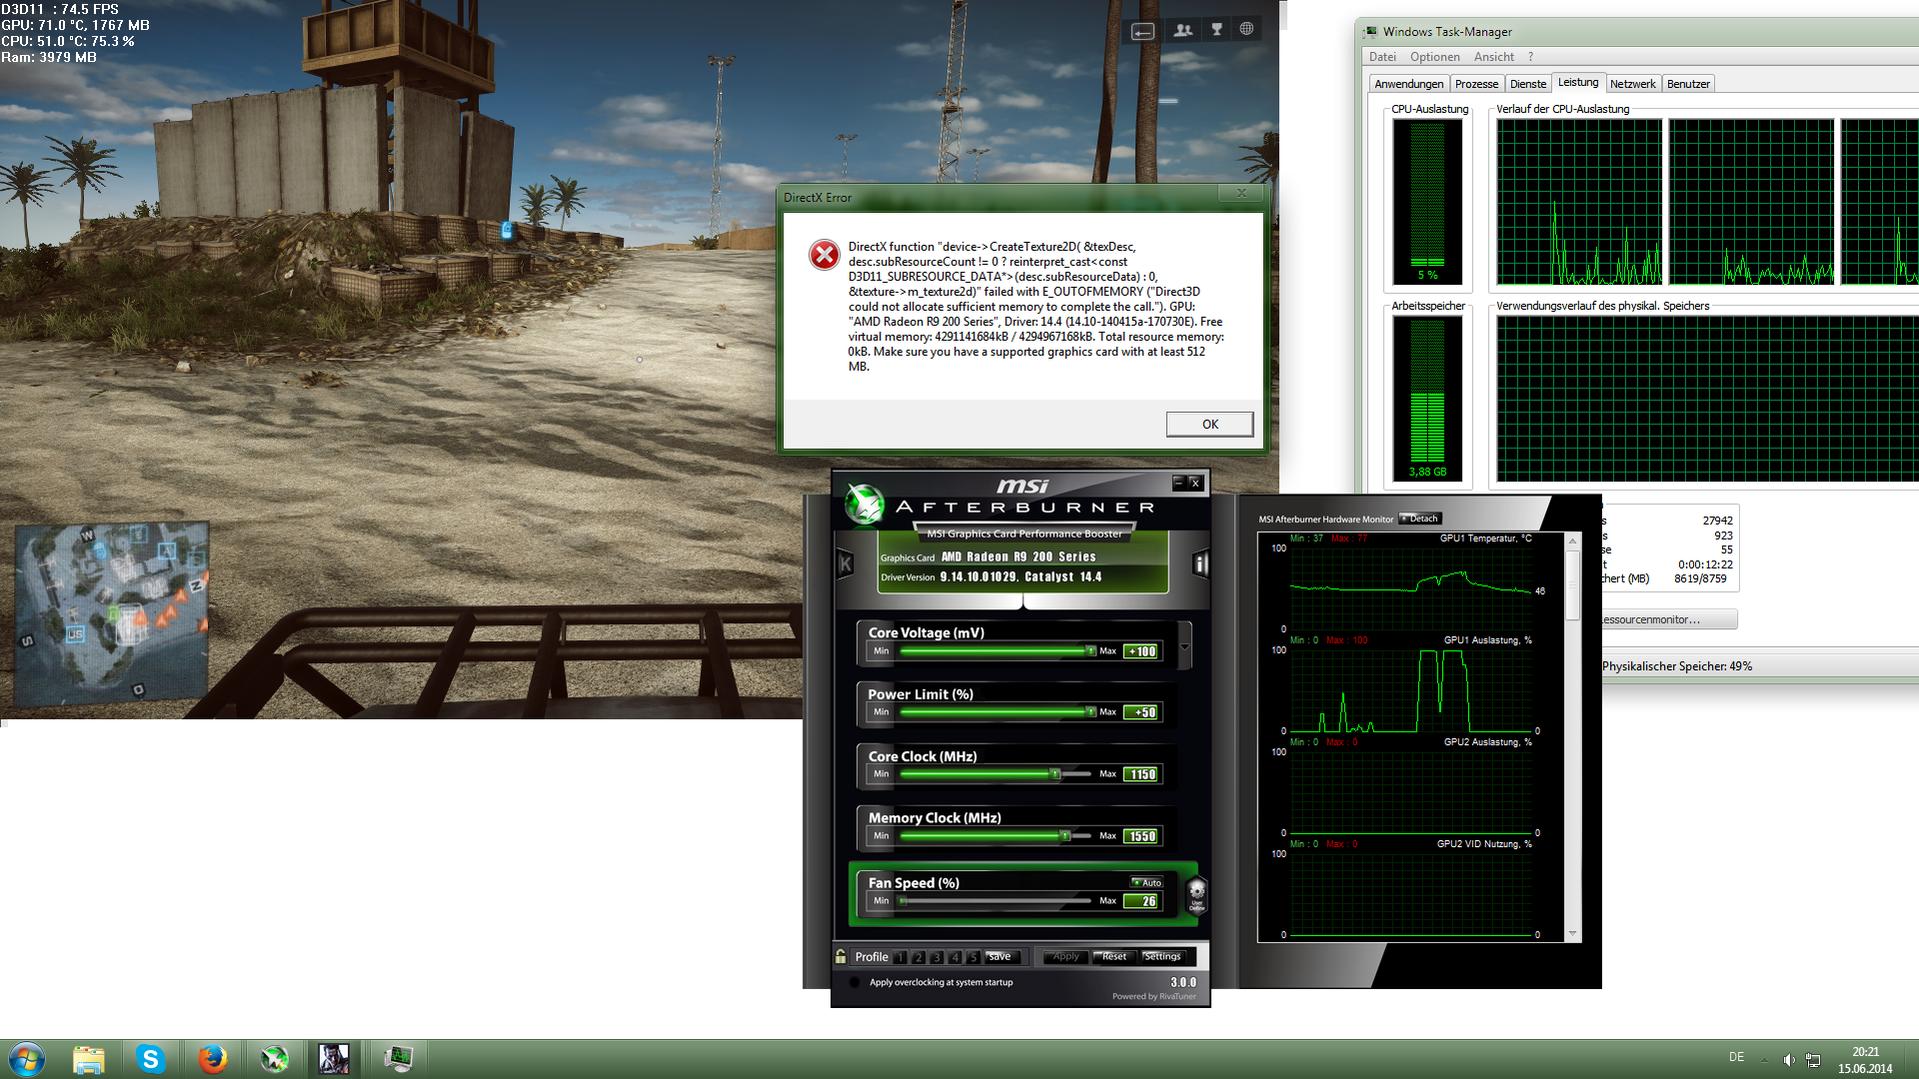Screen dimensions: 1919x1079
Task: Select Afterburner profile slot 4
Action: pyautogui.click(x=955, y=957)
